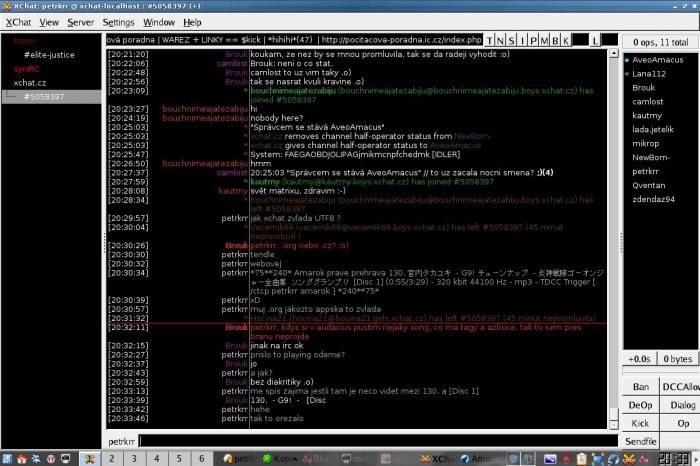Select the #elite-justice channel in the tree
700x466 pixels.
tap(49, 55)
